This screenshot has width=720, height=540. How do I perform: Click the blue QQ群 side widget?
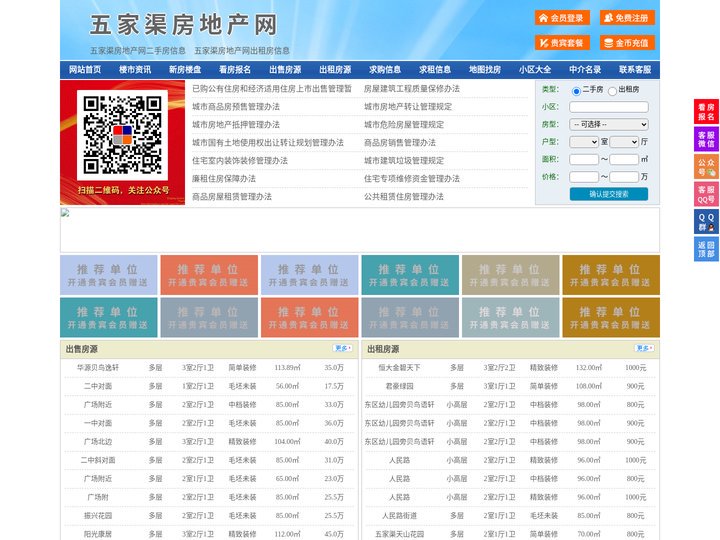click(x=706, y=222)
